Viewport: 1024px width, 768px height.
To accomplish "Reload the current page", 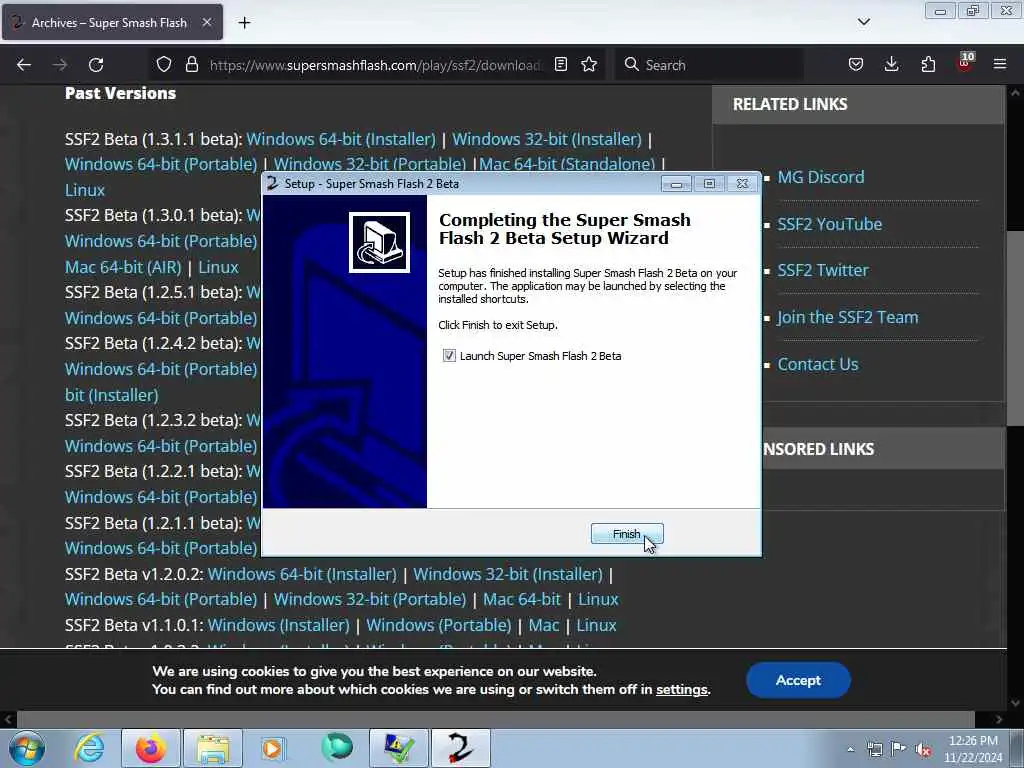I will pos(96,65).
